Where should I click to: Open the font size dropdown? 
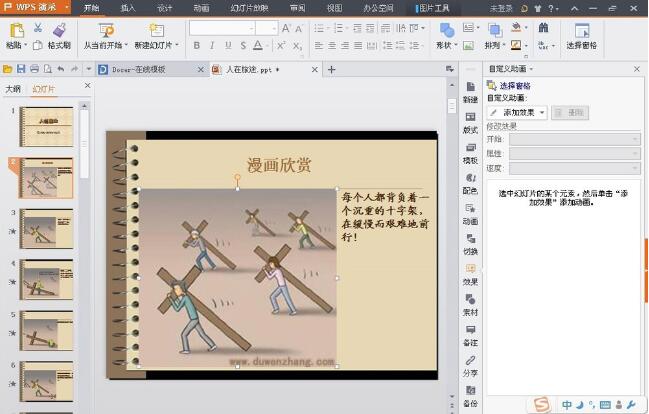274,28
